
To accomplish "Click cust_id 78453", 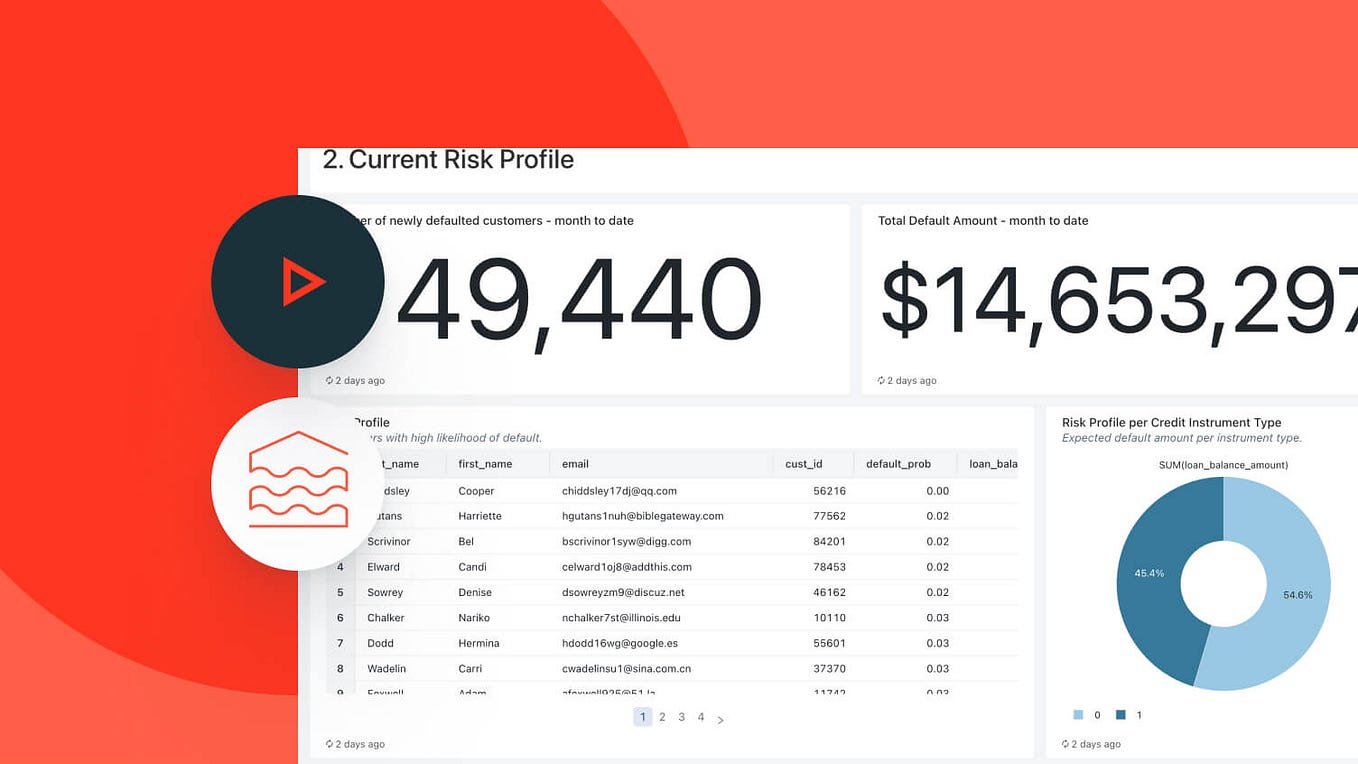I will tap(830, 567).
